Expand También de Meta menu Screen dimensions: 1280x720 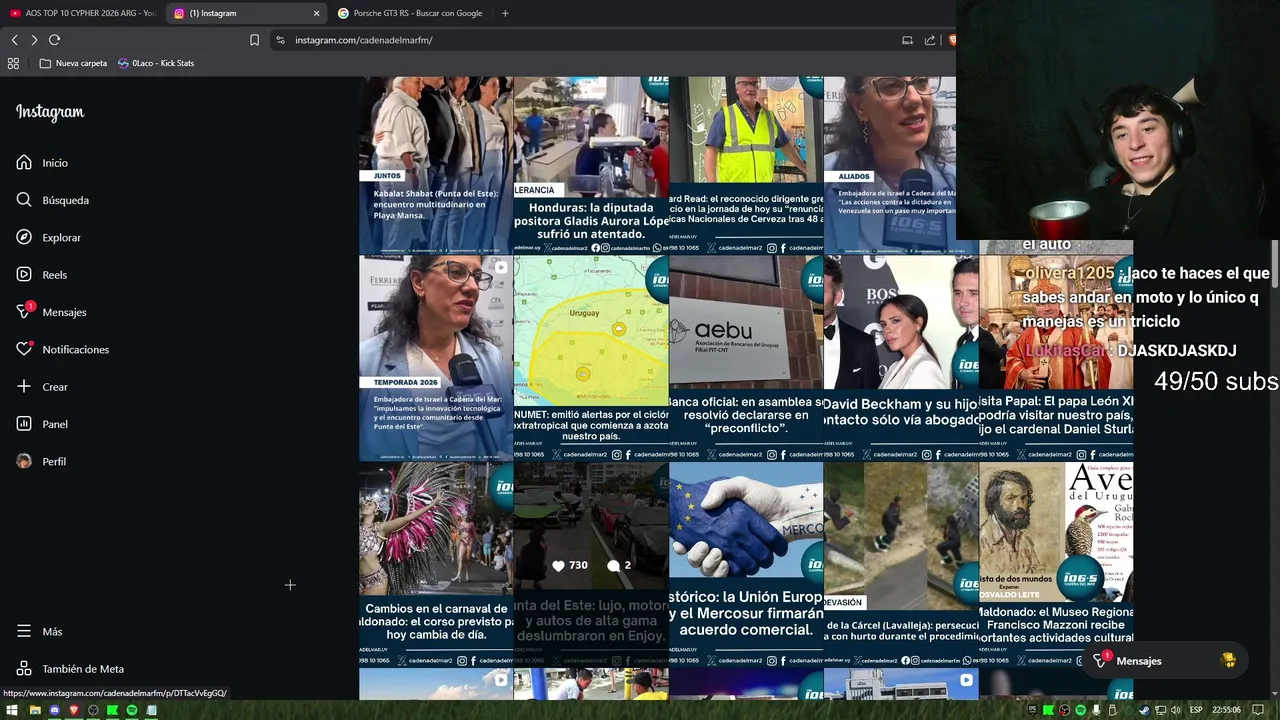[x=70, y=669]
